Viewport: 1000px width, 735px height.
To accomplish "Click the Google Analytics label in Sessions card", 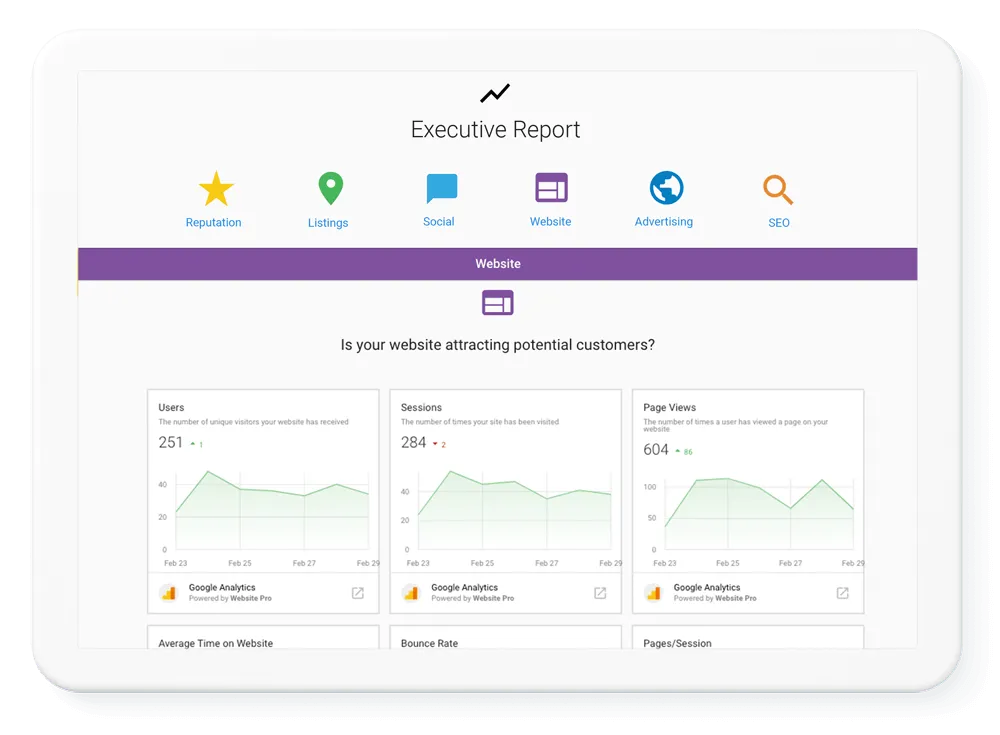I will coord(464,587).
